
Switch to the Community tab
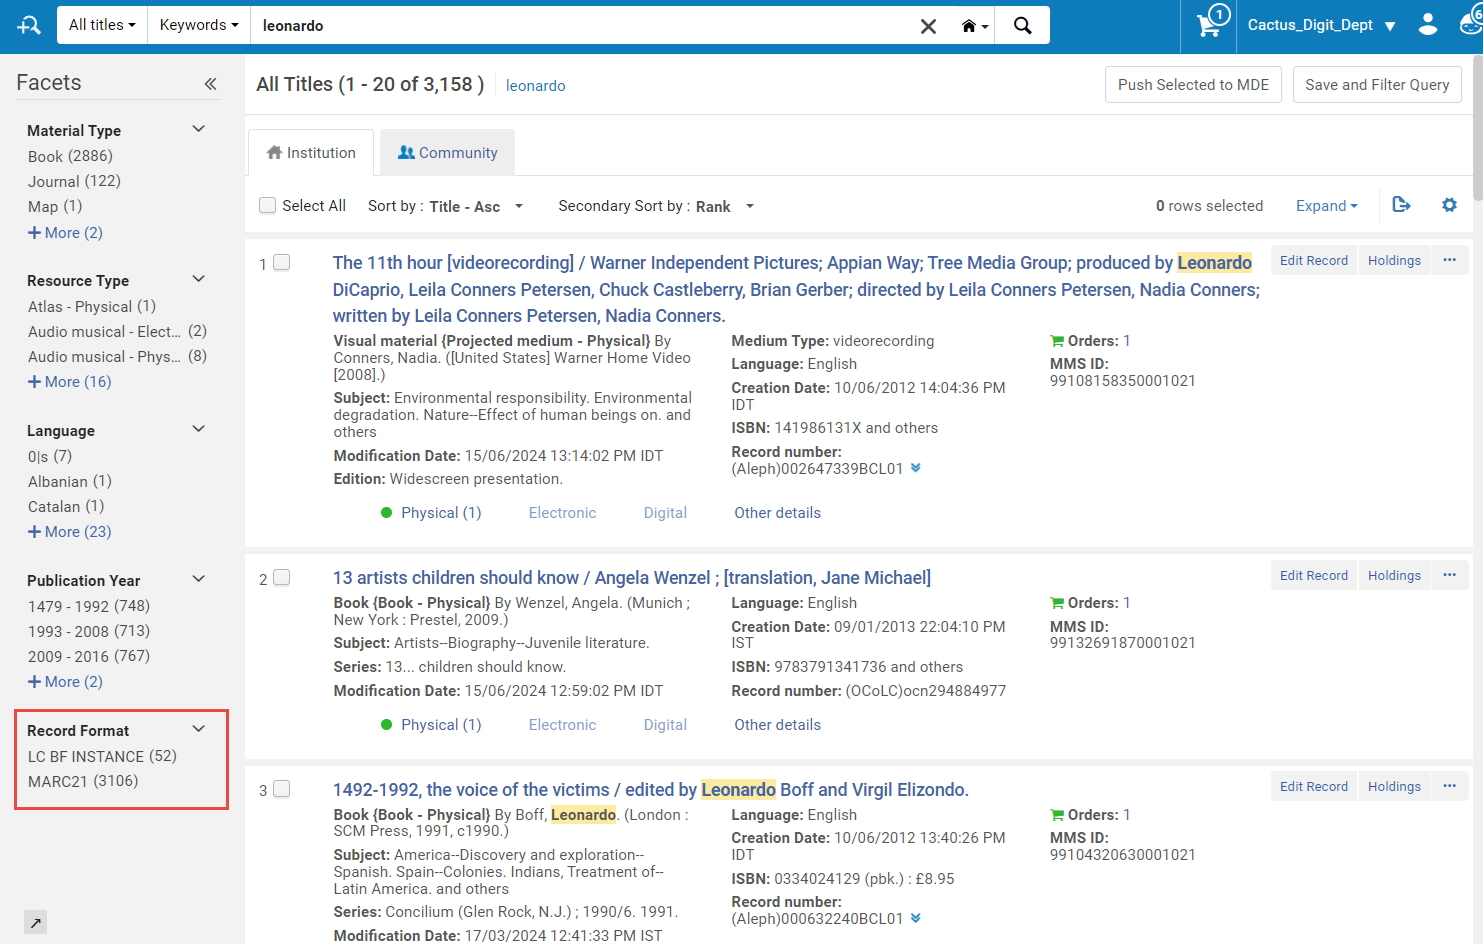coord(447,152)
